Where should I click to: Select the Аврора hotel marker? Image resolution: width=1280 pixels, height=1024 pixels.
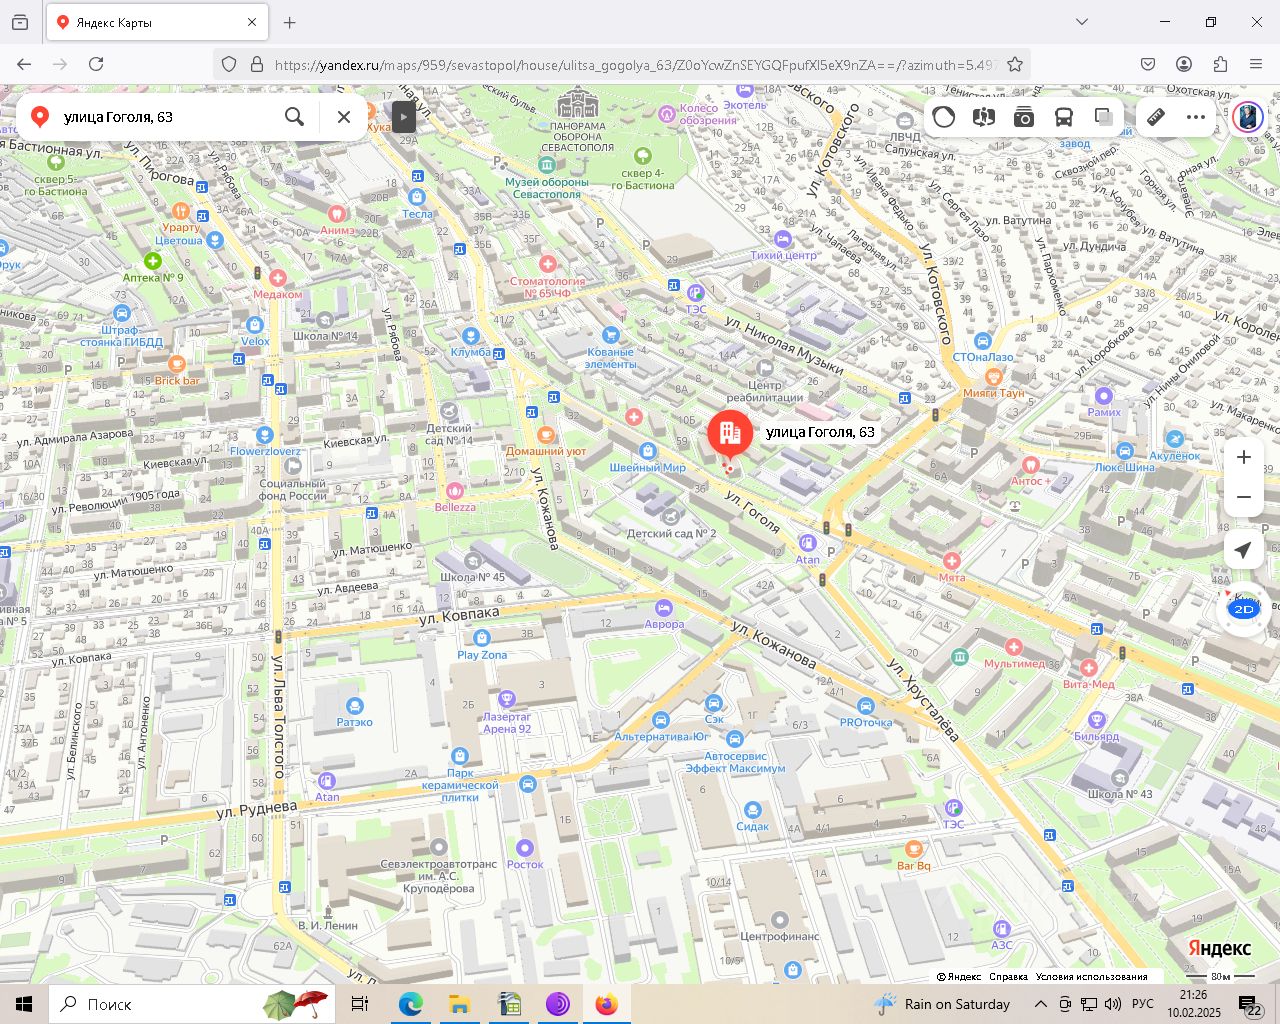[664, 608]
